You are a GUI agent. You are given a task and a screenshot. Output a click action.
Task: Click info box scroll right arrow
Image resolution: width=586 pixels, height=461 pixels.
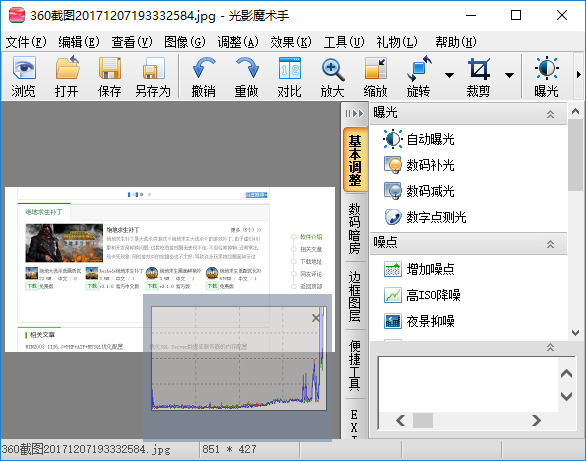click(x=536, y=420)
